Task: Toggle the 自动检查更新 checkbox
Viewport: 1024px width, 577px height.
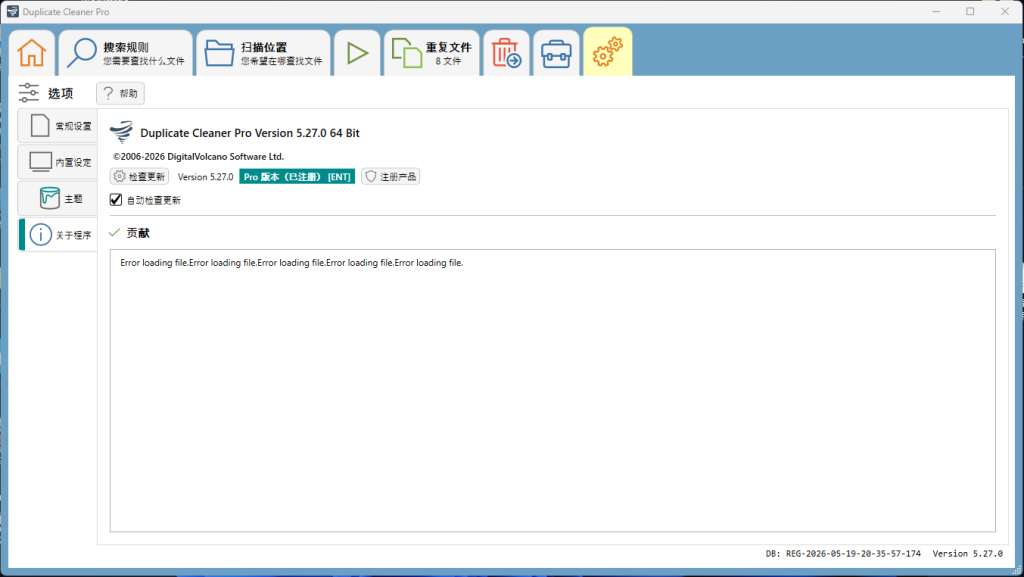Action: [116, 200]
